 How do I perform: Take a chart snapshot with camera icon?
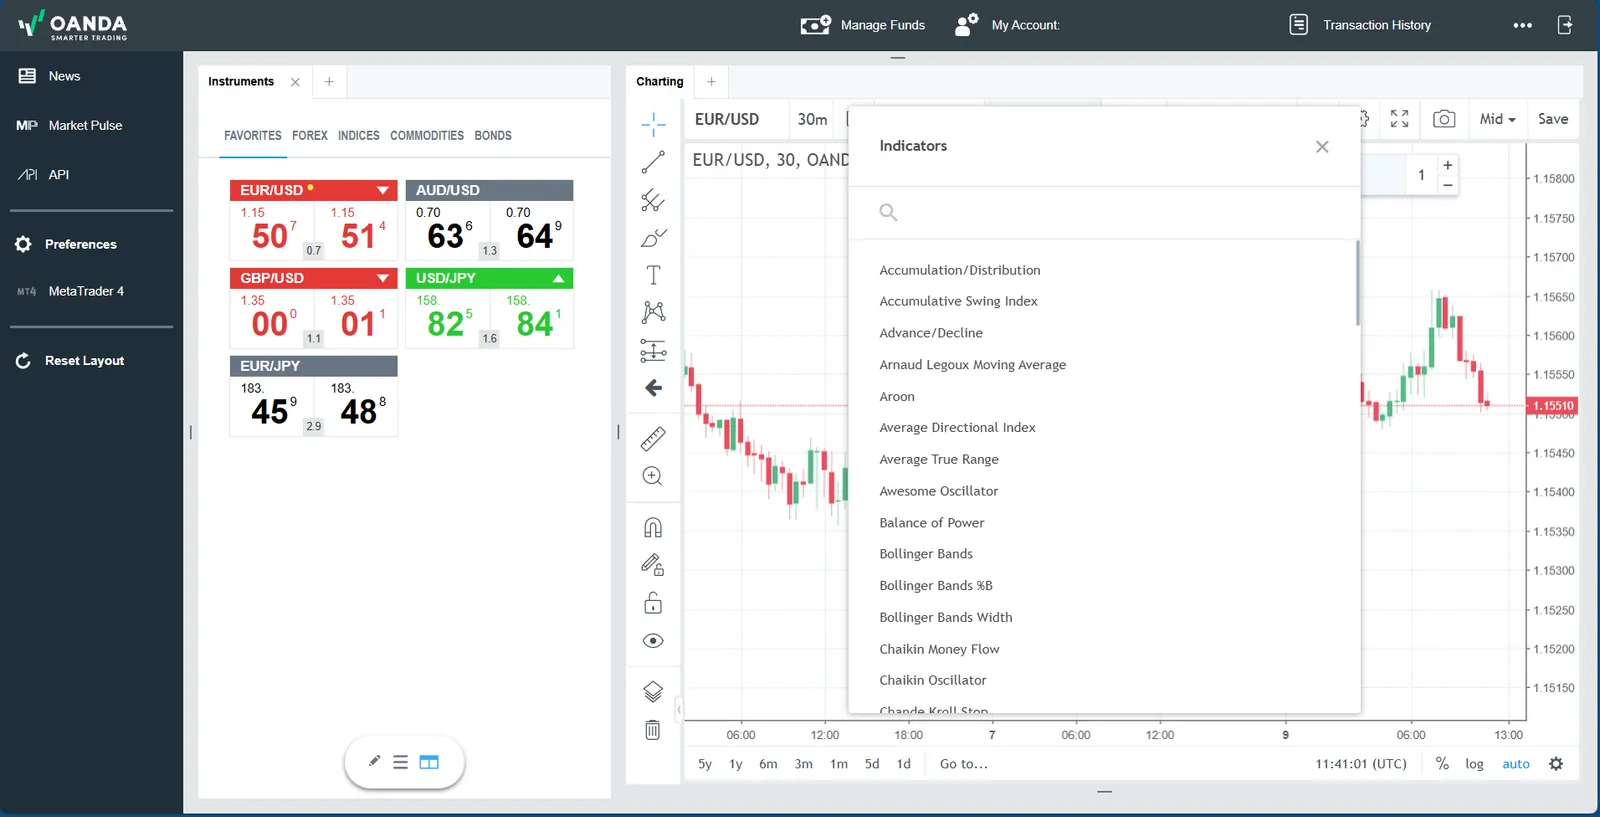pos(1444,119)
